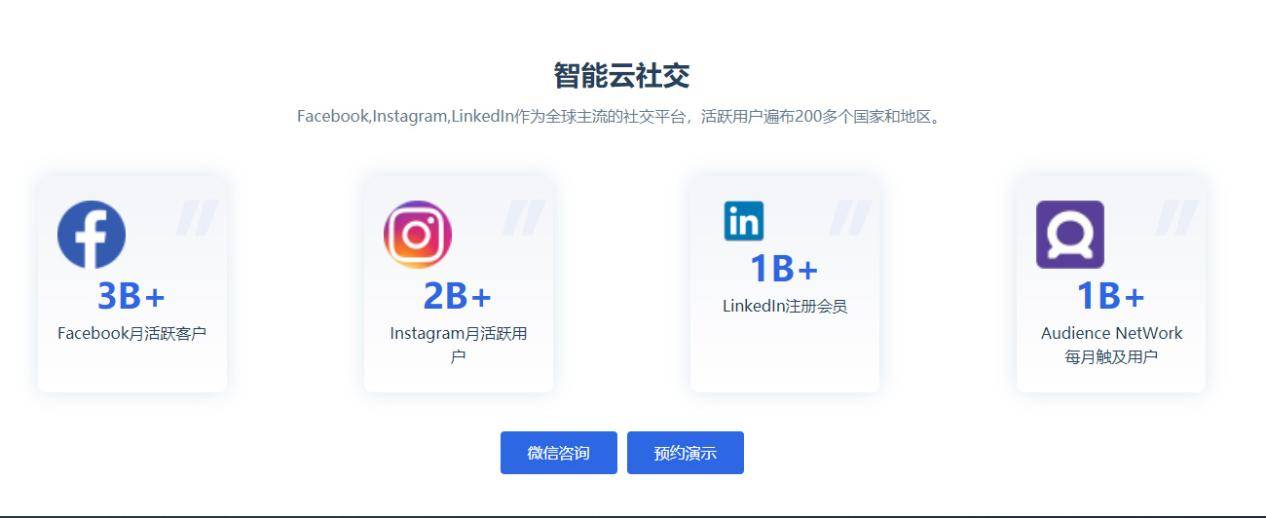Click the quote mark in Audience Network card

point(1176,218)
